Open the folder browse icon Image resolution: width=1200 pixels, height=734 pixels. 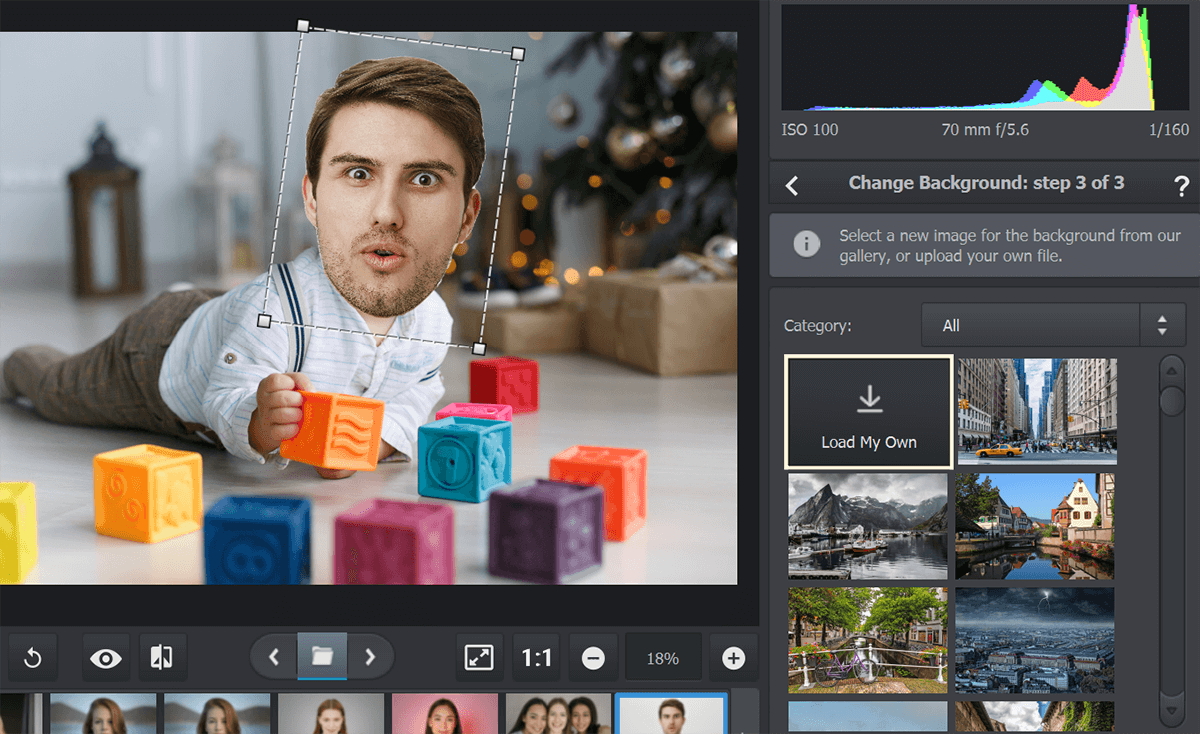[x=322, y=657]
